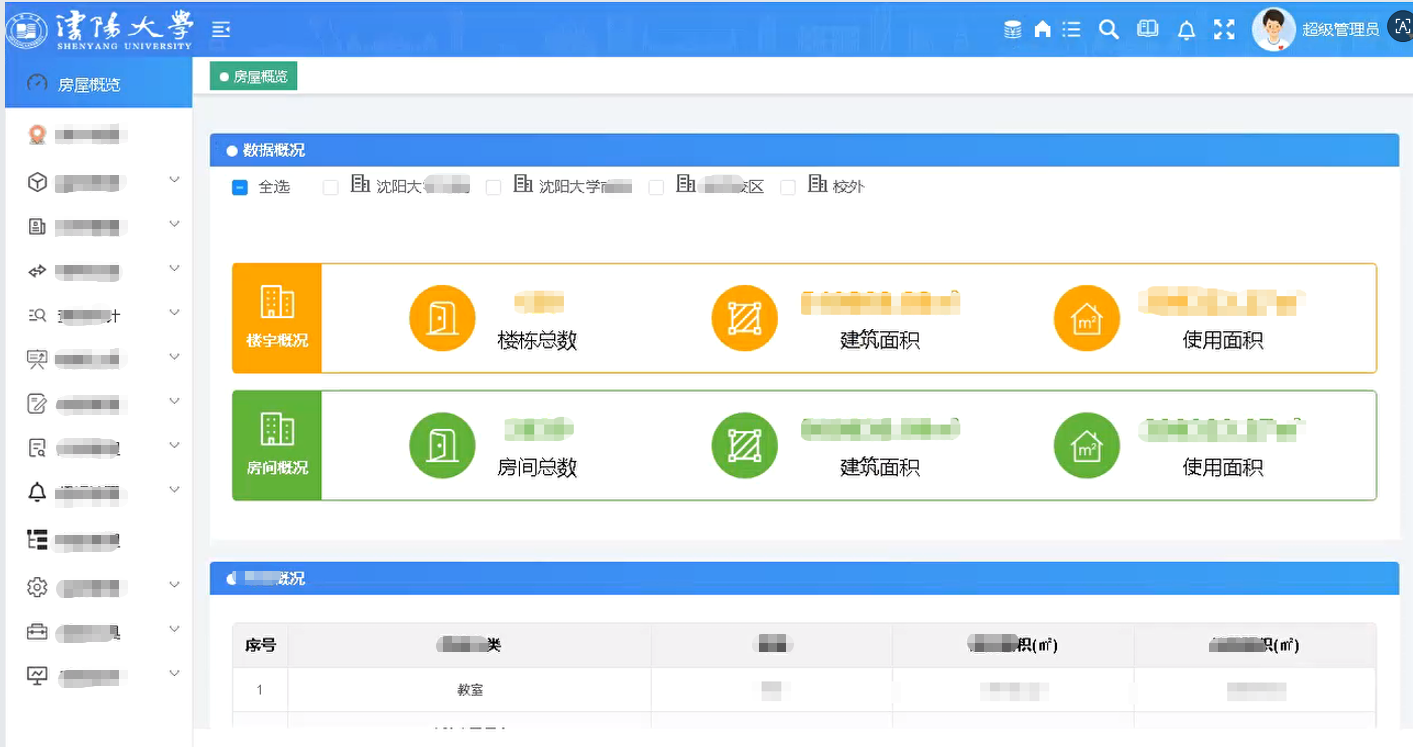Click the database coin stack icon
The height and width of the screenshot is (747, 1413).
pos(1013,30)
